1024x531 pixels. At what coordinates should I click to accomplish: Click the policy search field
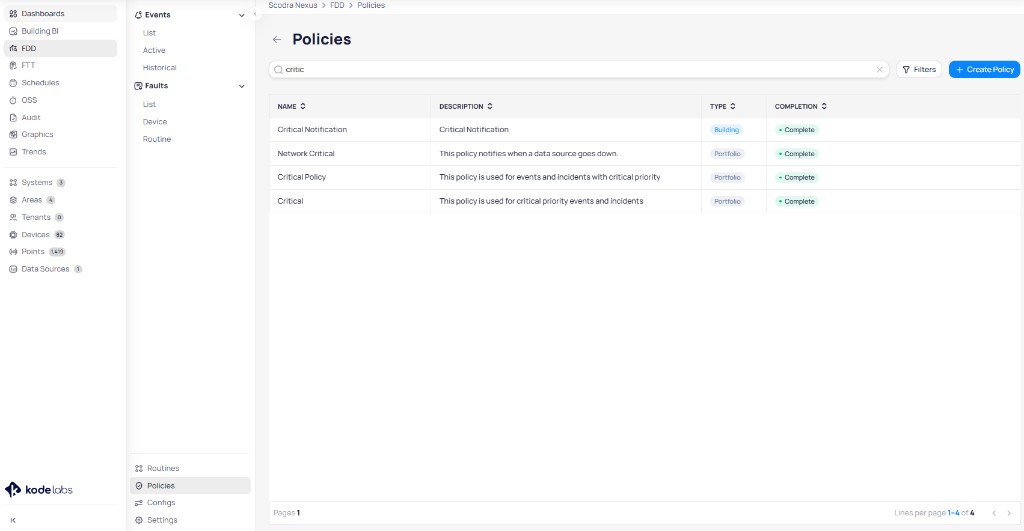pos(579,69)
